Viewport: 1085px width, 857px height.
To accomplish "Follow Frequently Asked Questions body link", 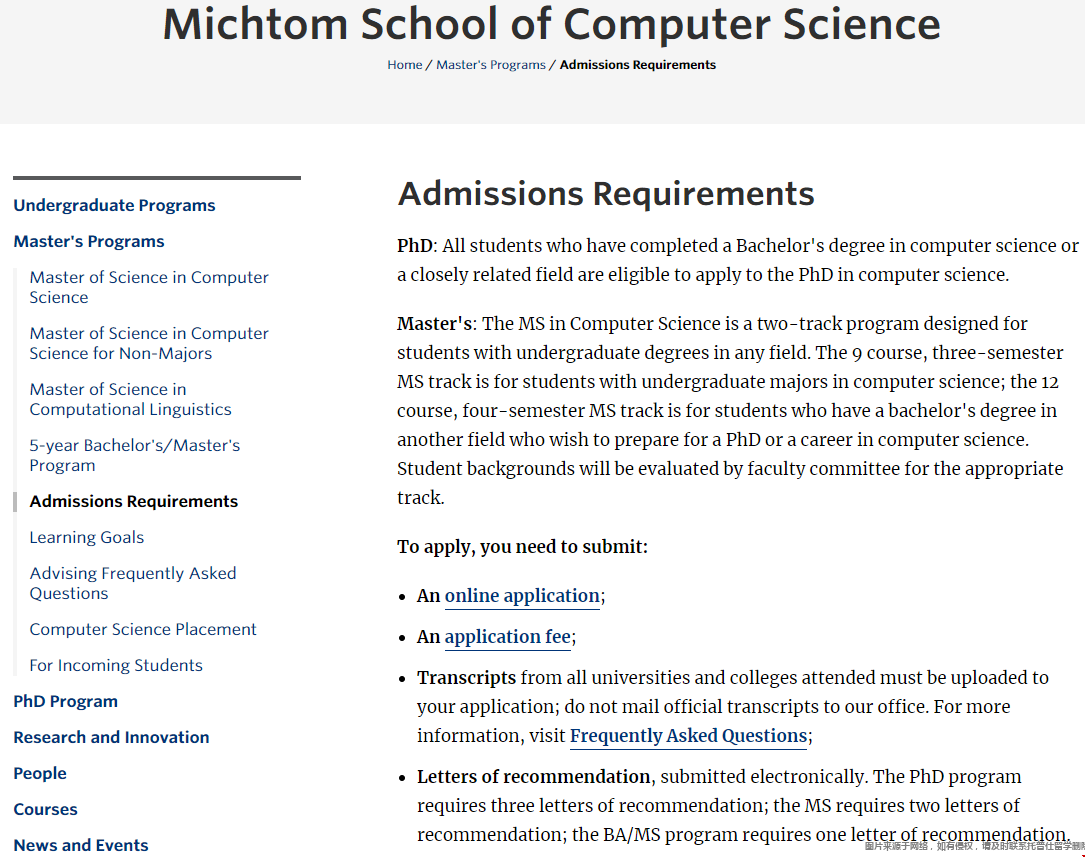I will [x=689, y=736].
